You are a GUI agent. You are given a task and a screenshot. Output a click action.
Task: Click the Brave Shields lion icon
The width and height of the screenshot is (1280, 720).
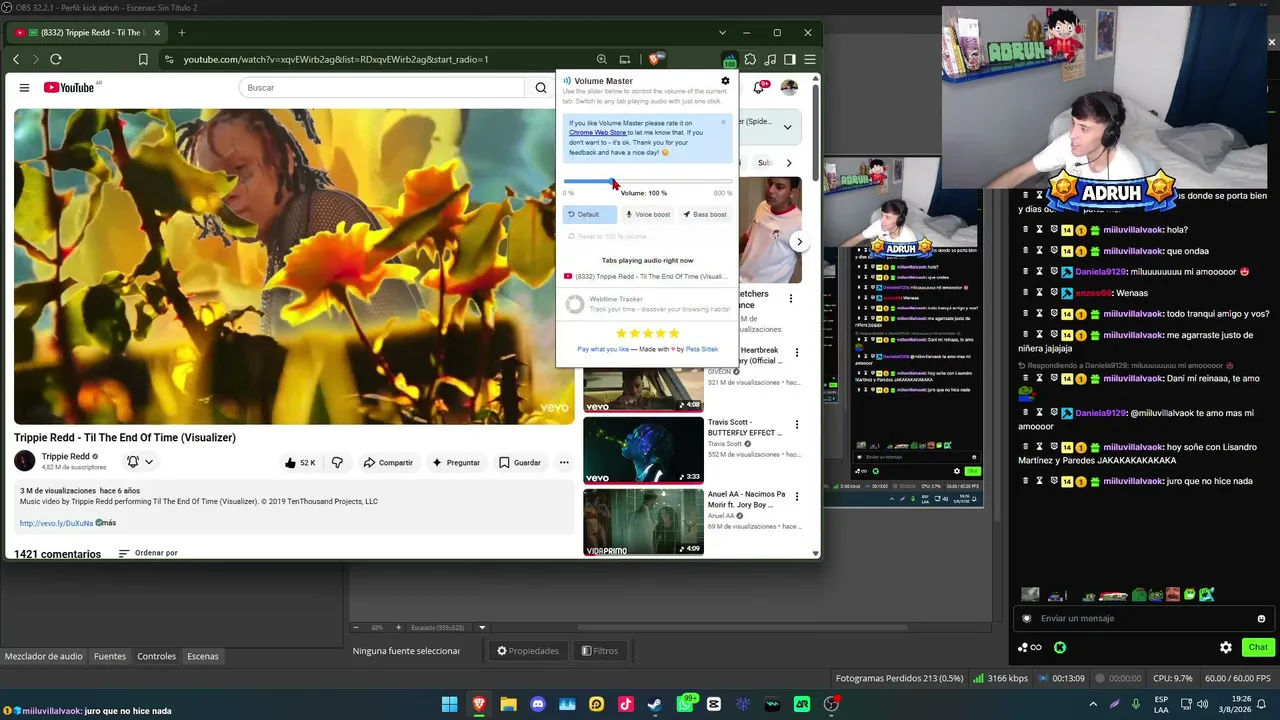tap(654, 59)
